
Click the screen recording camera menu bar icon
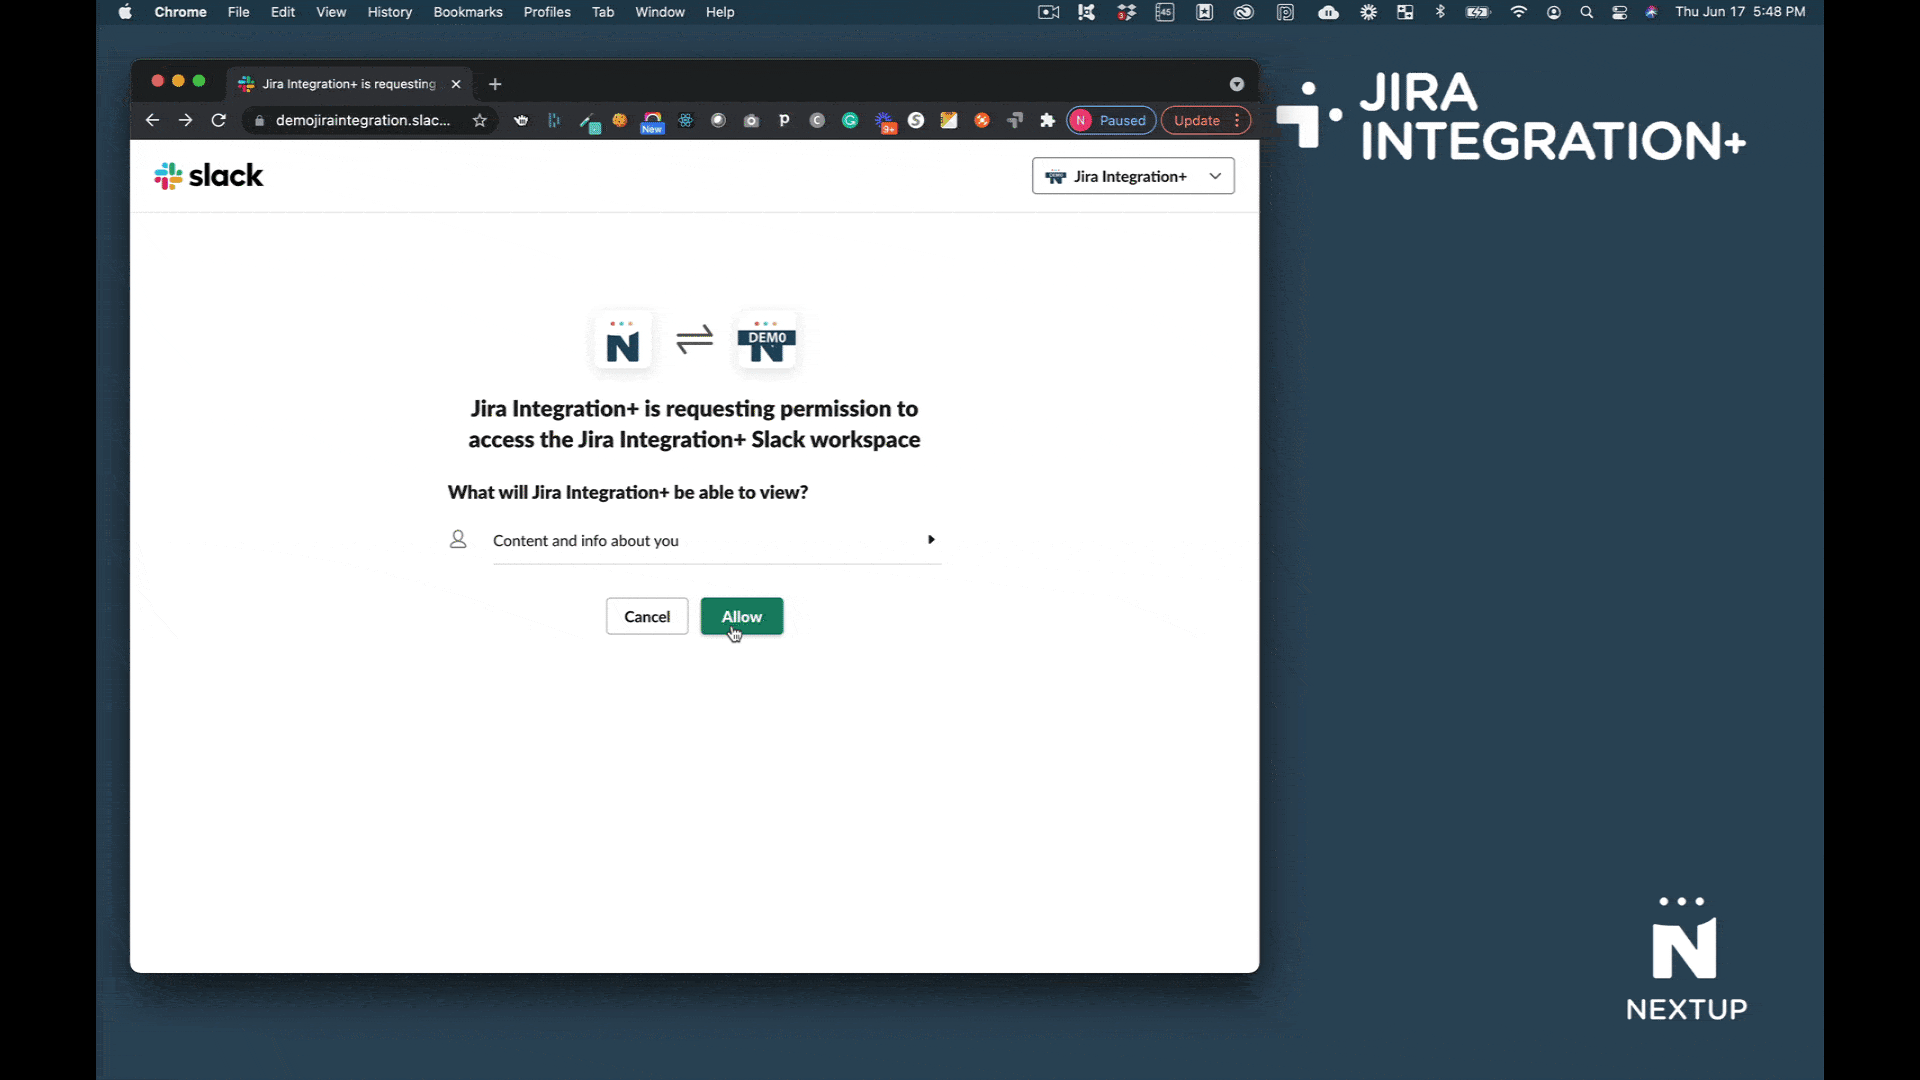[x=1049, y=12]
